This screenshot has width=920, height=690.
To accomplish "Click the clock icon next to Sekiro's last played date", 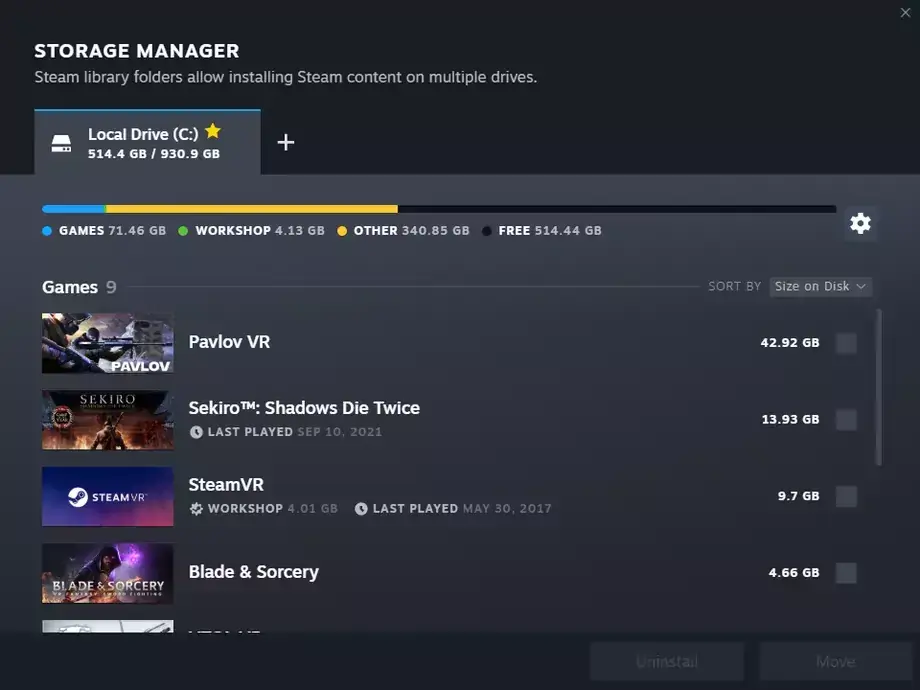I will tap(198, 431).
